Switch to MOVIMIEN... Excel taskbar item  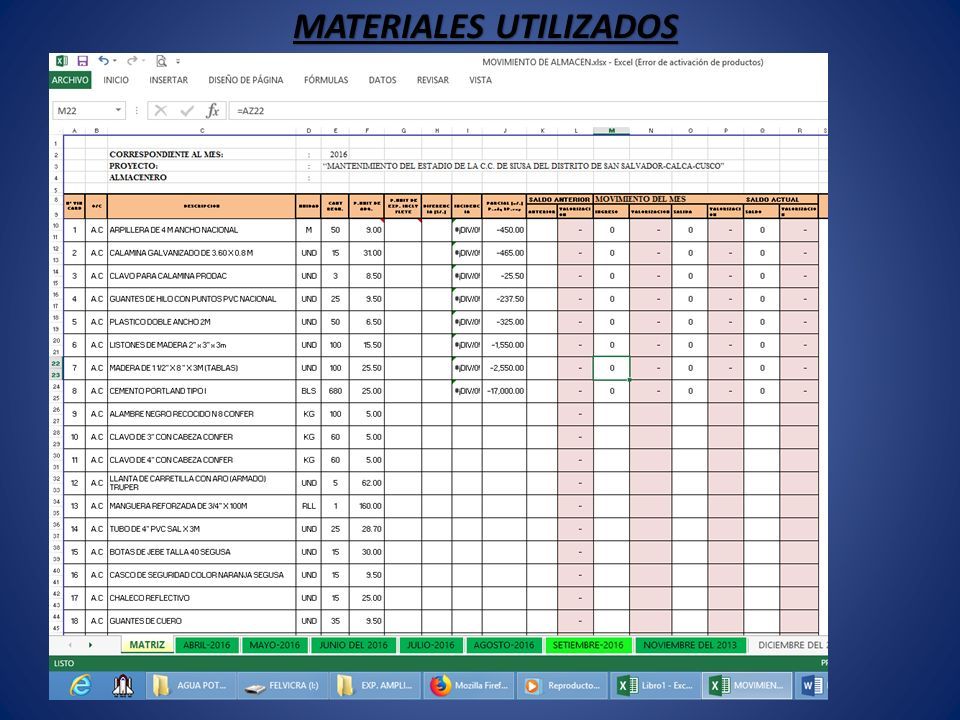point(748,686)
